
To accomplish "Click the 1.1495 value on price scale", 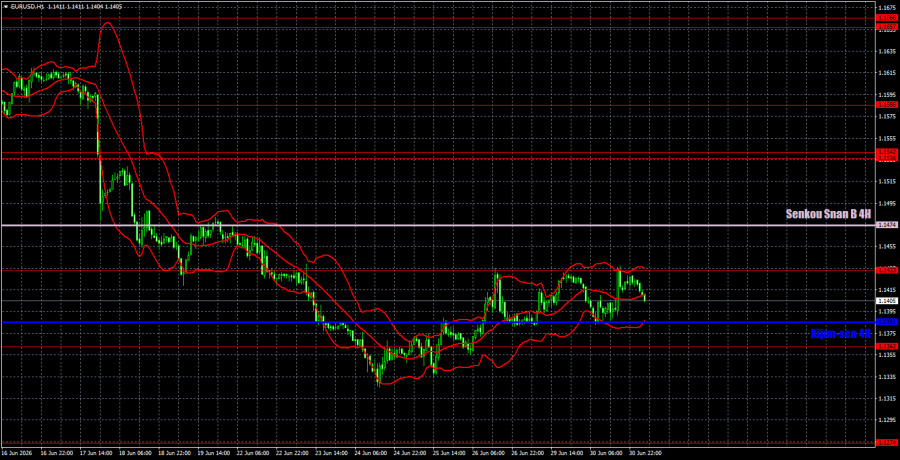I will coord(887,203).
